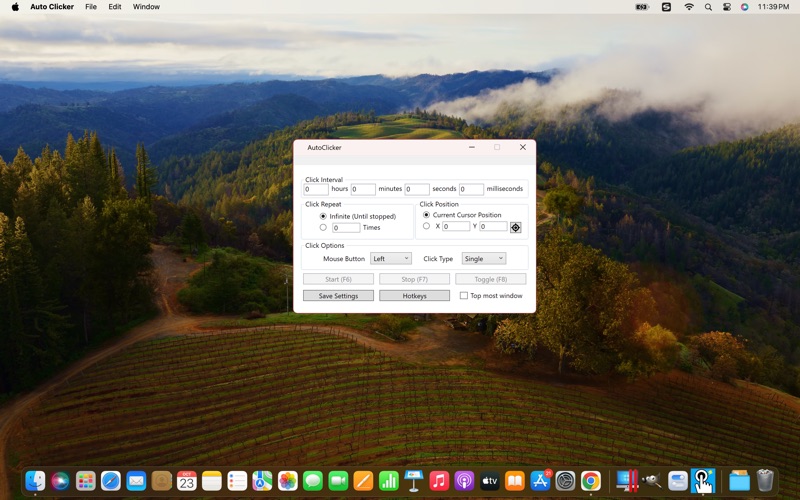The width and height of the screenshot is (800, 500).
Task: Open Spotlight search in menu bar
Action: pos(708,7)
